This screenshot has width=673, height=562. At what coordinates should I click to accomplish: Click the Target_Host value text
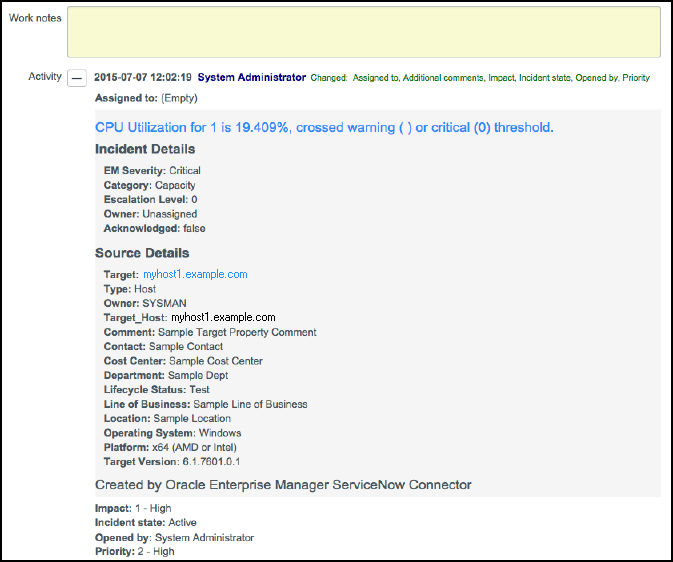click(x=223, y=317)
